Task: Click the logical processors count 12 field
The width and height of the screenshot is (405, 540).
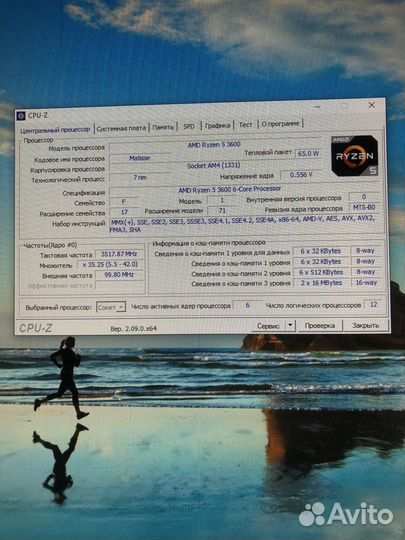Action: (x=373, y=304)
